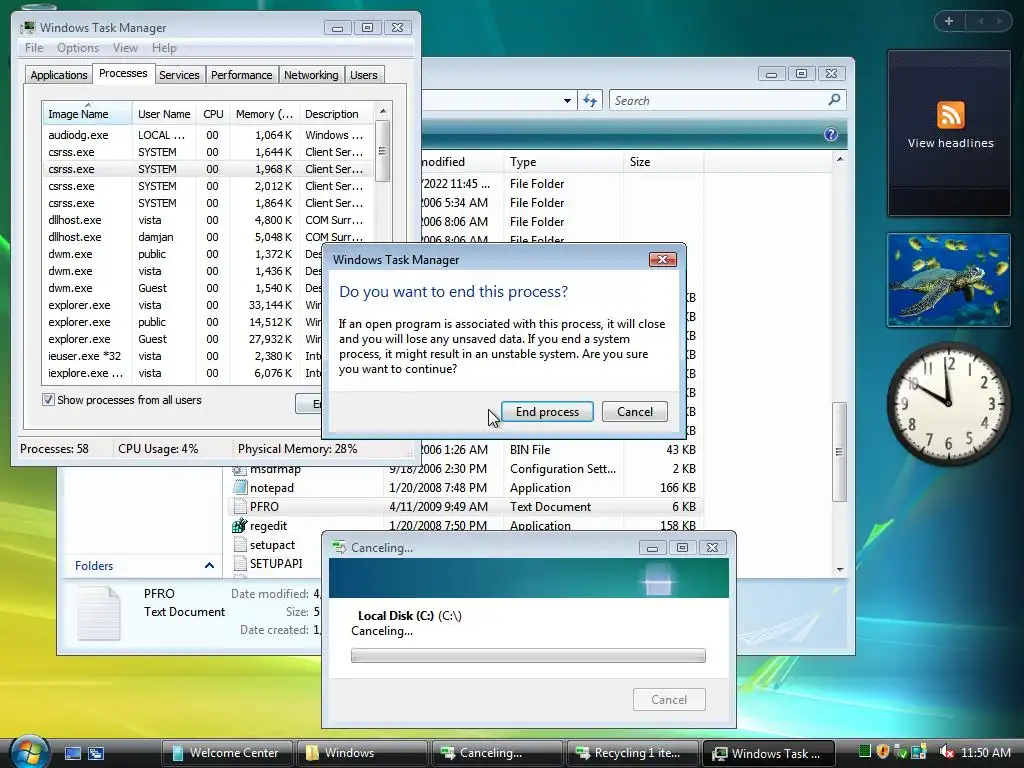Click the green Task Manager CPU tray icon

point(865,752)
